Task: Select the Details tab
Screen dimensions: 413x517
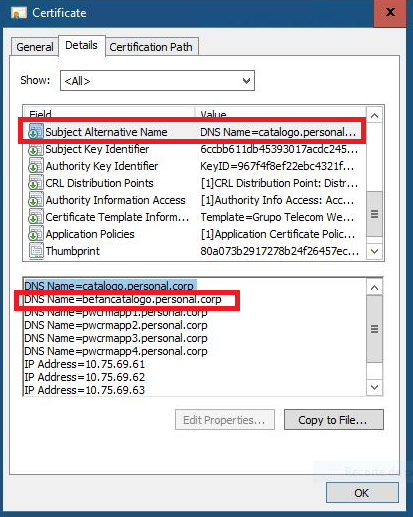Action: point(81,45)
